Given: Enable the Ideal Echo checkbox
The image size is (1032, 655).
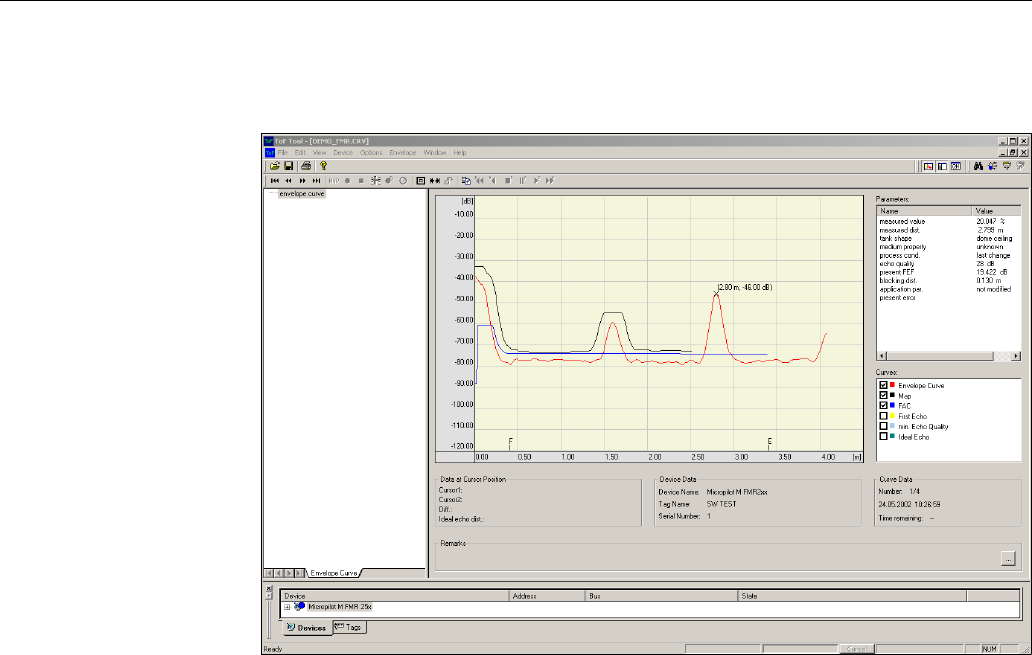Looking at the screenshot, I should (883, 436).
